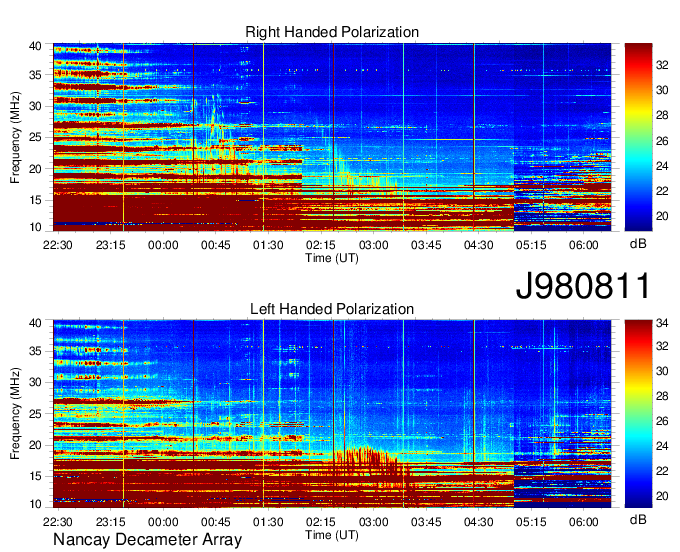Viewport: 680px width, 552px height.
Task: Click the 22:30 time tick on Left Handed plot
Action: pyautogui.click(x=58, y=522)
